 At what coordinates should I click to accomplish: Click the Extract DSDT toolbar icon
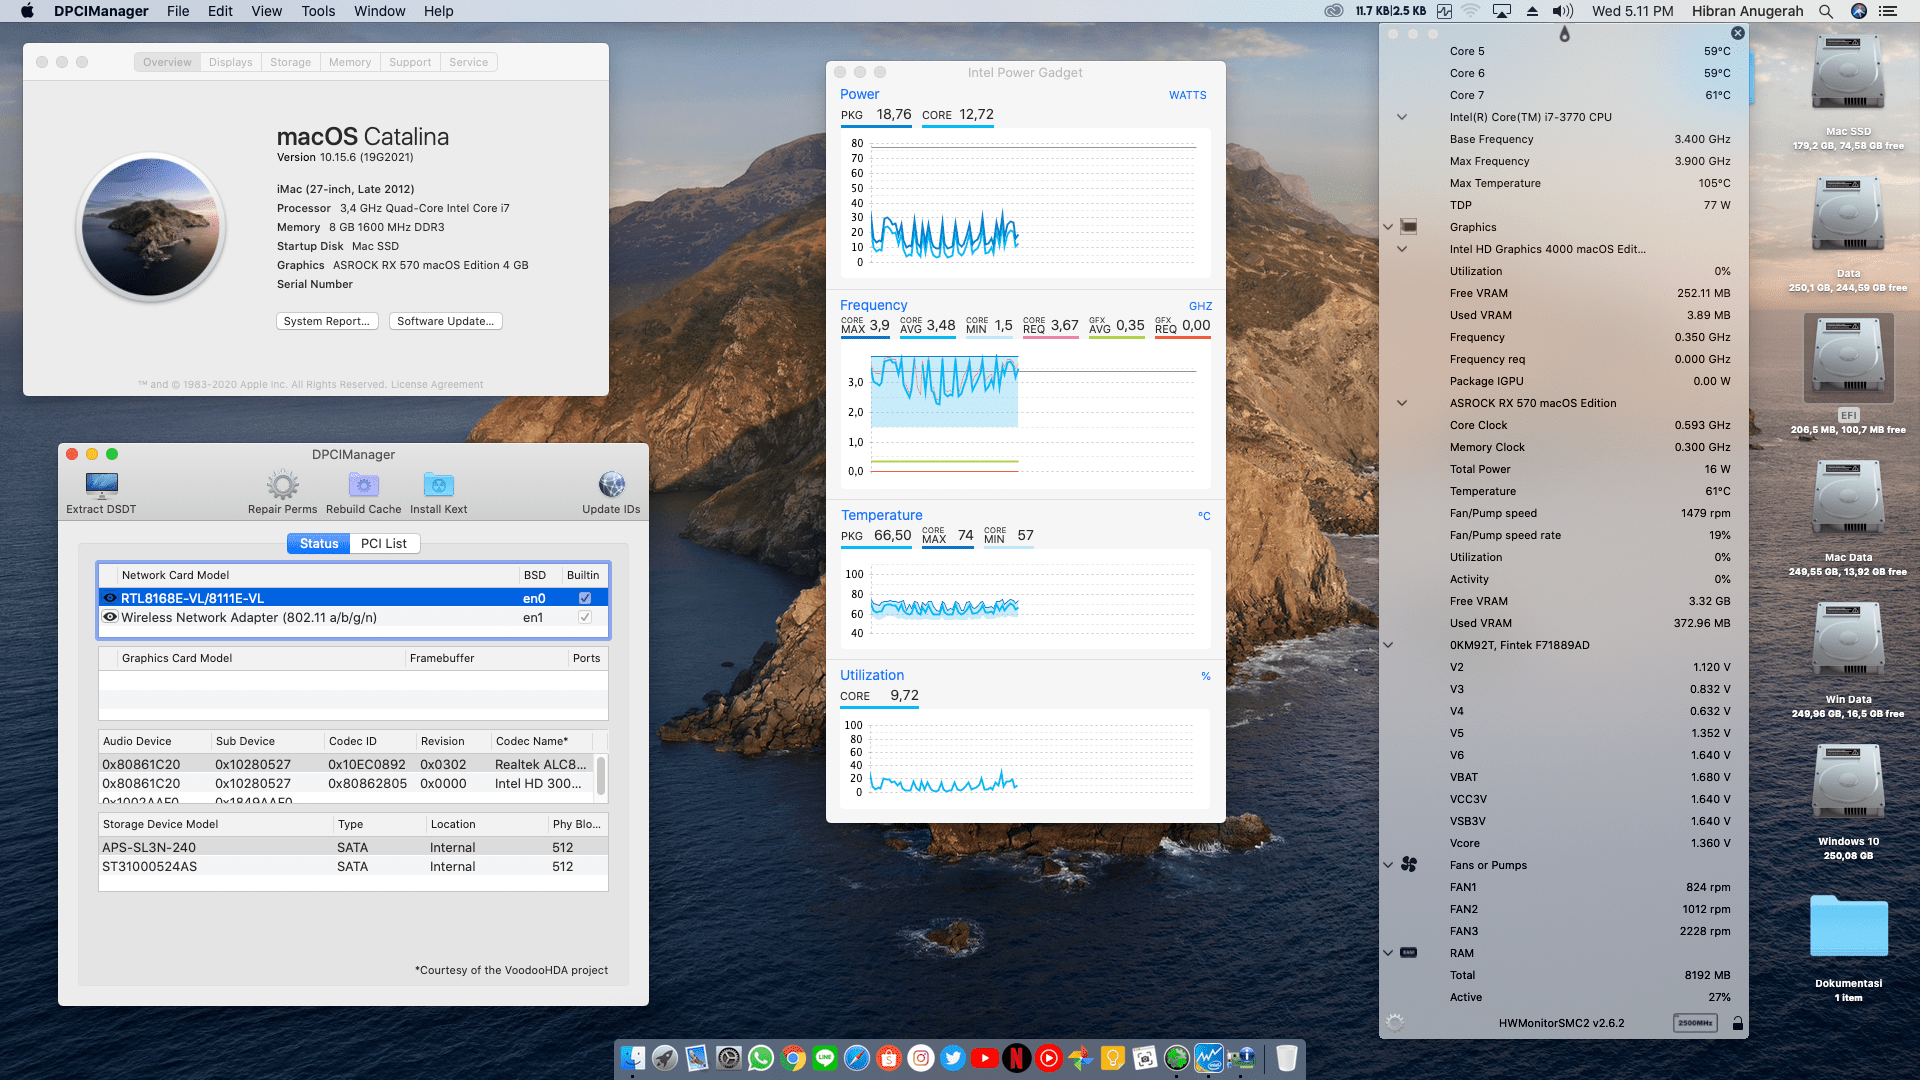point(101,486)
